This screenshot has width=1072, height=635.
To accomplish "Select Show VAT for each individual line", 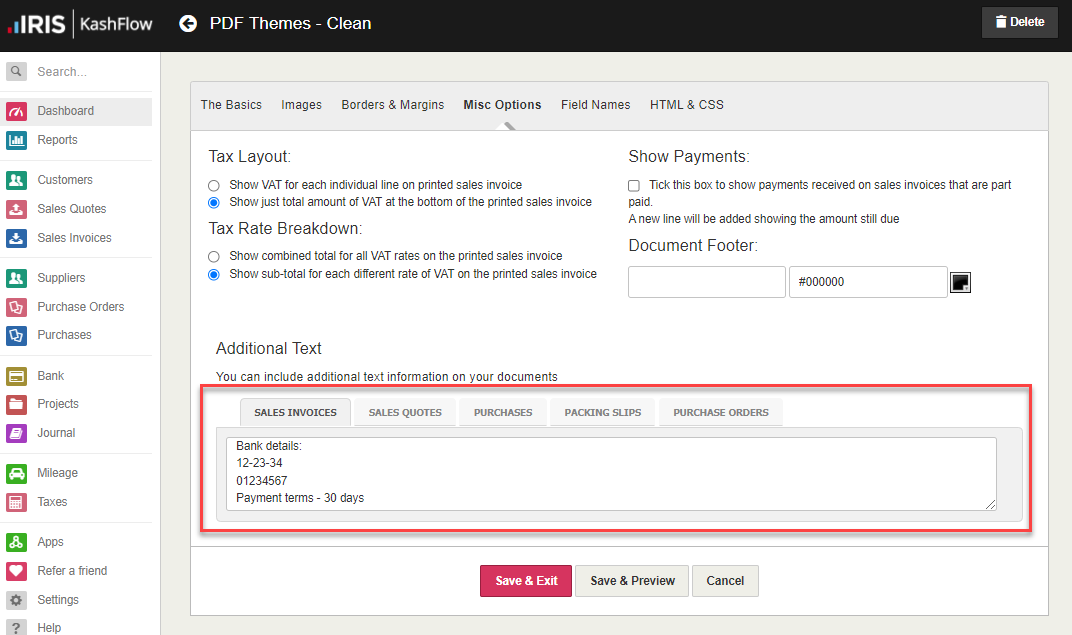I will 214,186.
